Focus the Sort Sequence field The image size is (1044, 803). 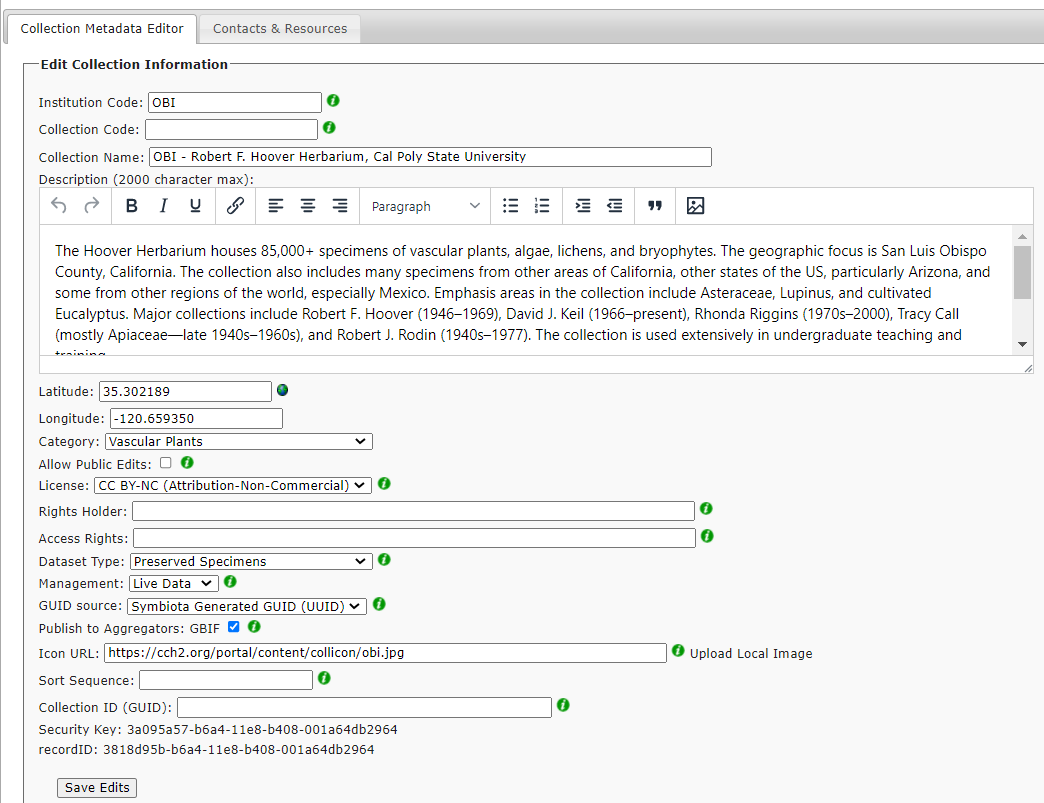[226, 680]
